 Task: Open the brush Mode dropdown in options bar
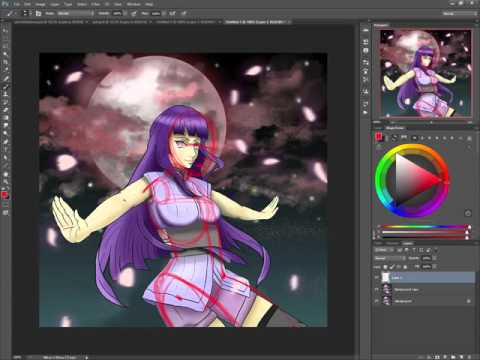[75, 13]
